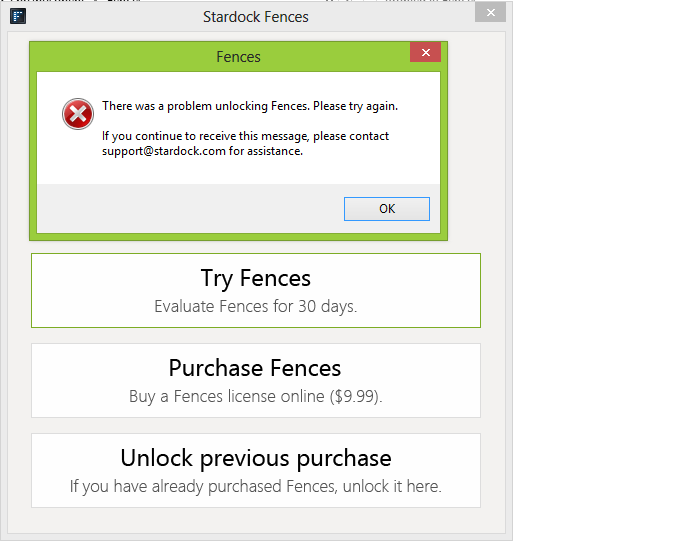Click the 'Purchase Fences' heading text
This screenshot has height=541, width=681.
point(255,368)
